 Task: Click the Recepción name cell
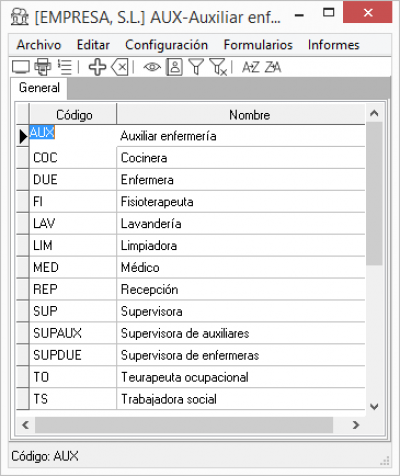pyautogui.click(x=241, y=289)
